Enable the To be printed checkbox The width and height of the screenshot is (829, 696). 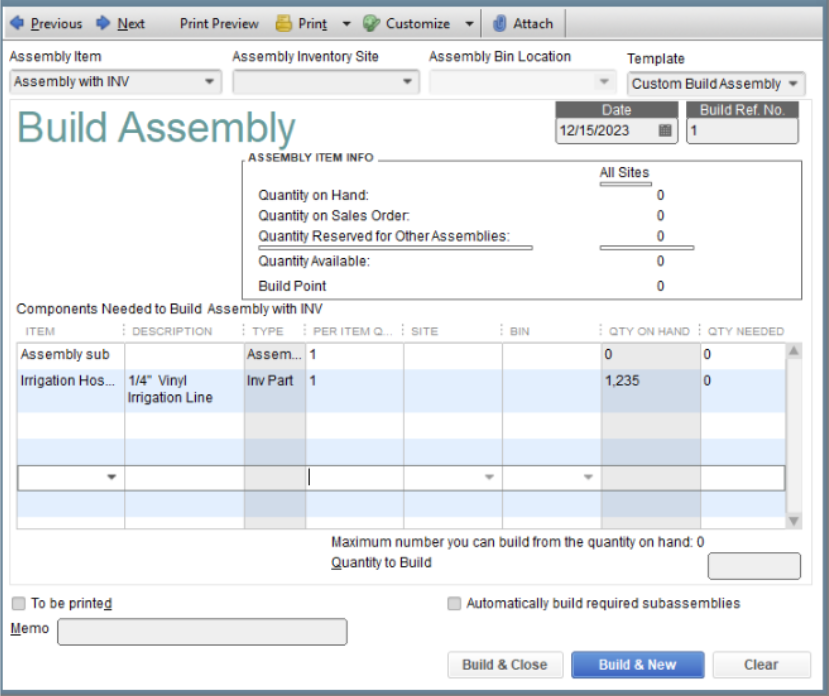[x=16, y=603]
